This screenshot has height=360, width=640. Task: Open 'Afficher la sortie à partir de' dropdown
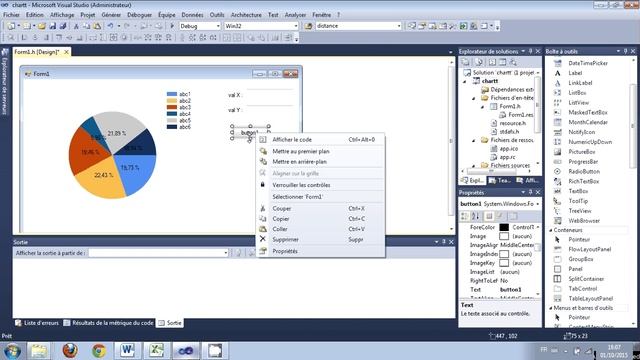(x=225, y=253)
